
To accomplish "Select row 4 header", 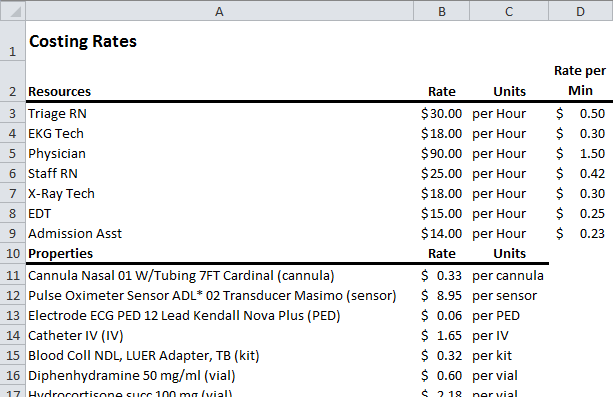I will [x=13, y=133].
